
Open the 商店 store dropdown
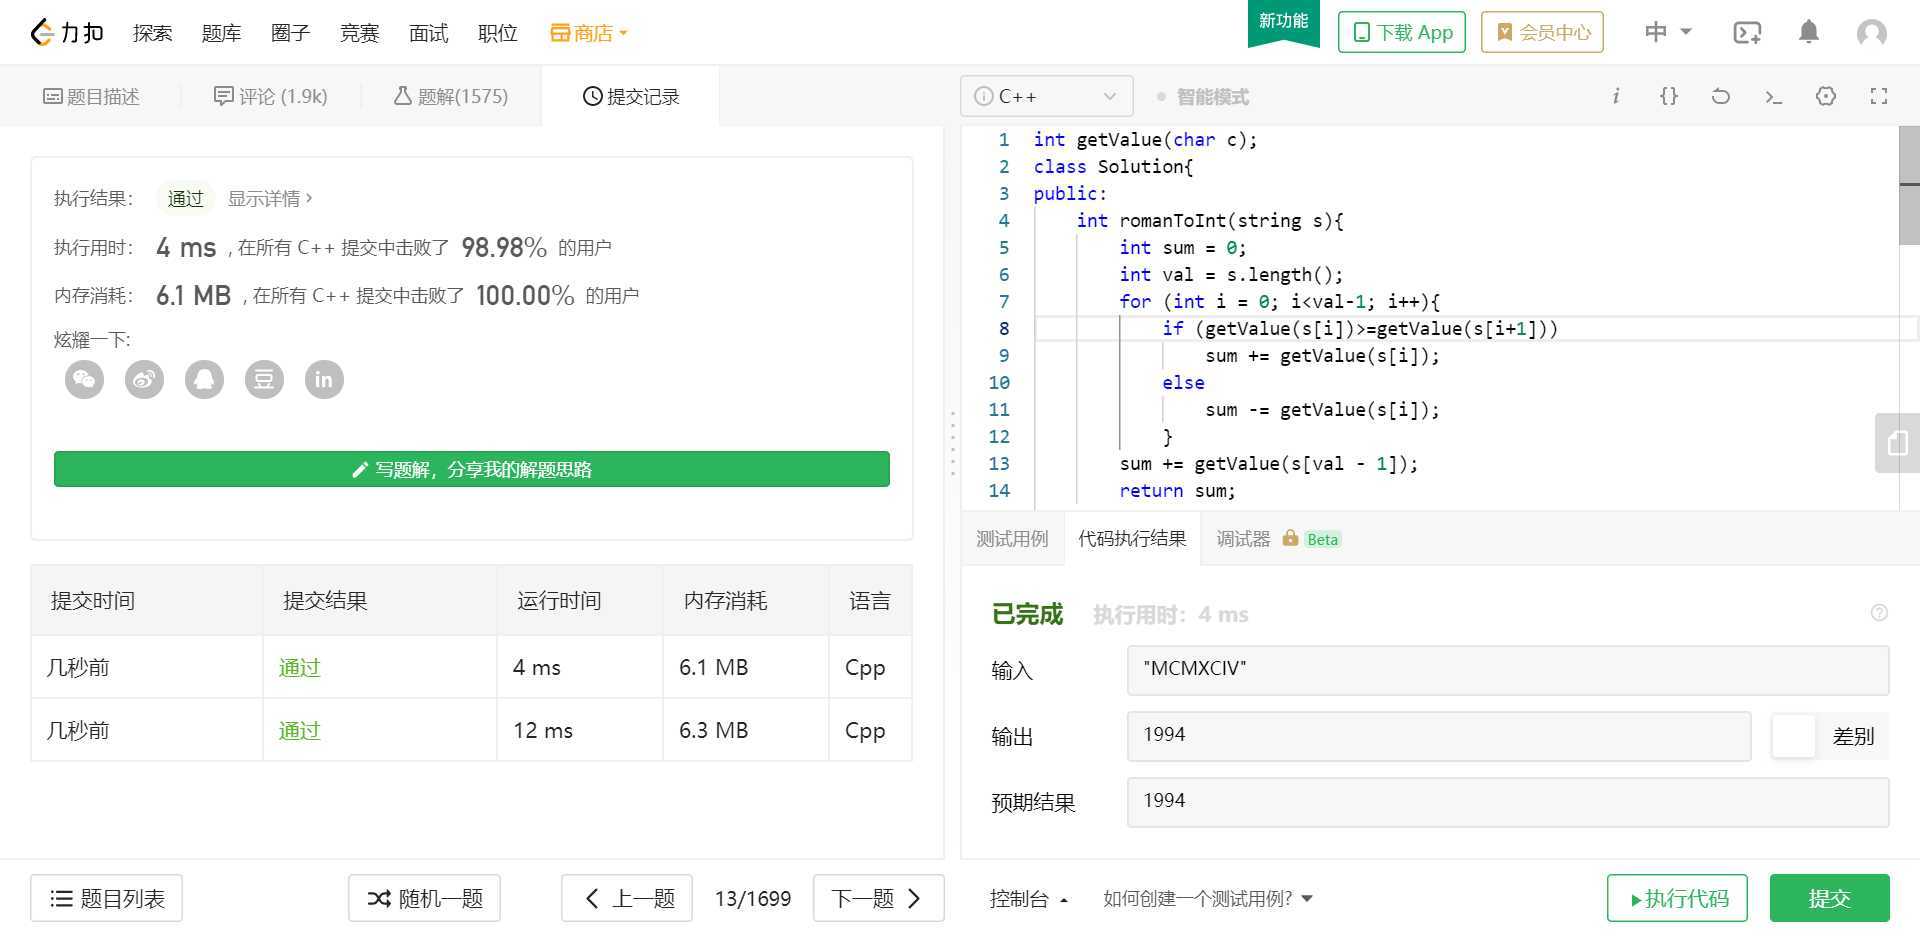point(589,33)
